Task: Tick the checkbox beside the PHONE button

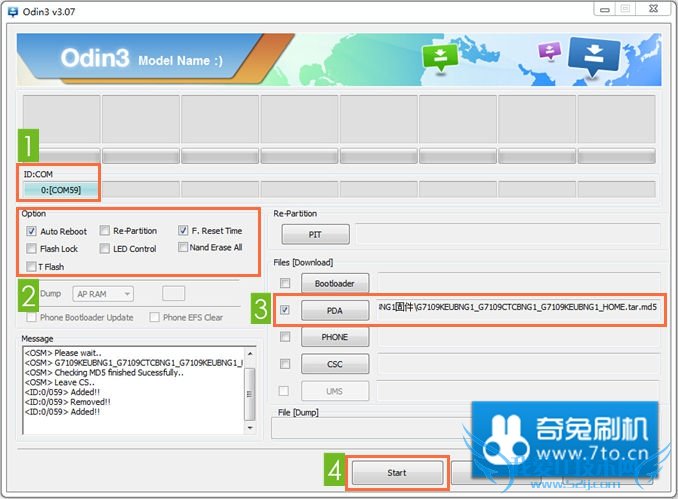Action: coord(285,337)
